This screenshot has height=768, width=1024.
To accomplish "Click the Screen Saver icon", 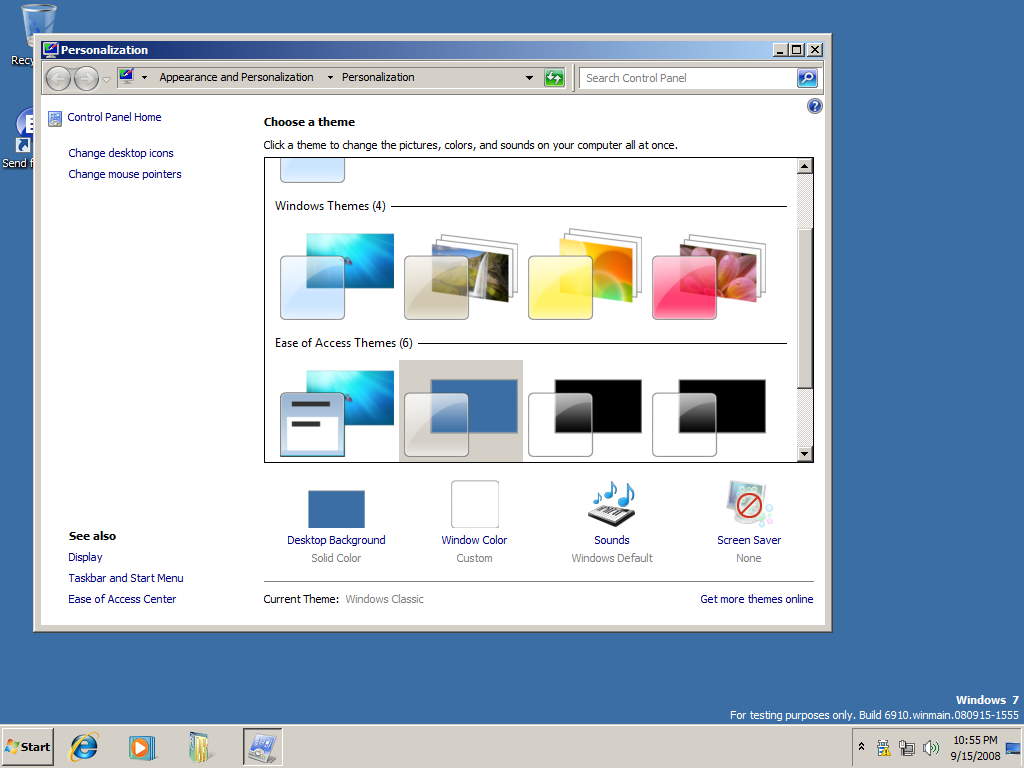I will pyautogui.click(x=748, y=505).
